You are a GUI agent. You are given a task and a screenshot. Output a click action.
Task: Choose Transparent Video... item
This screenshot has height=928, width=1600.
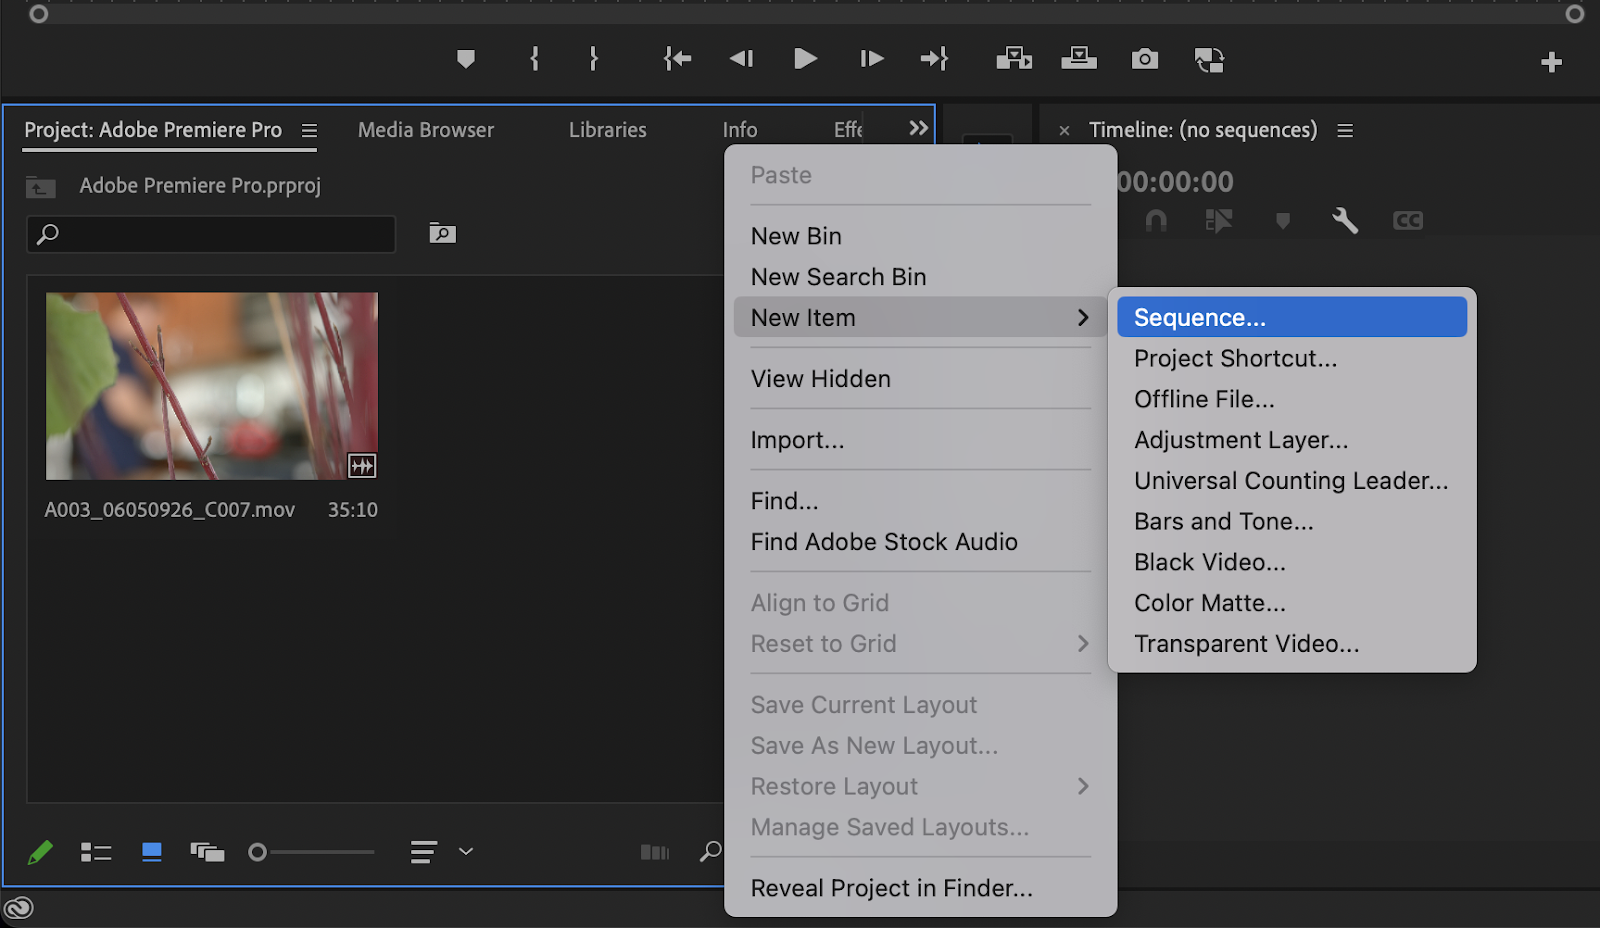click(1292, 644)
